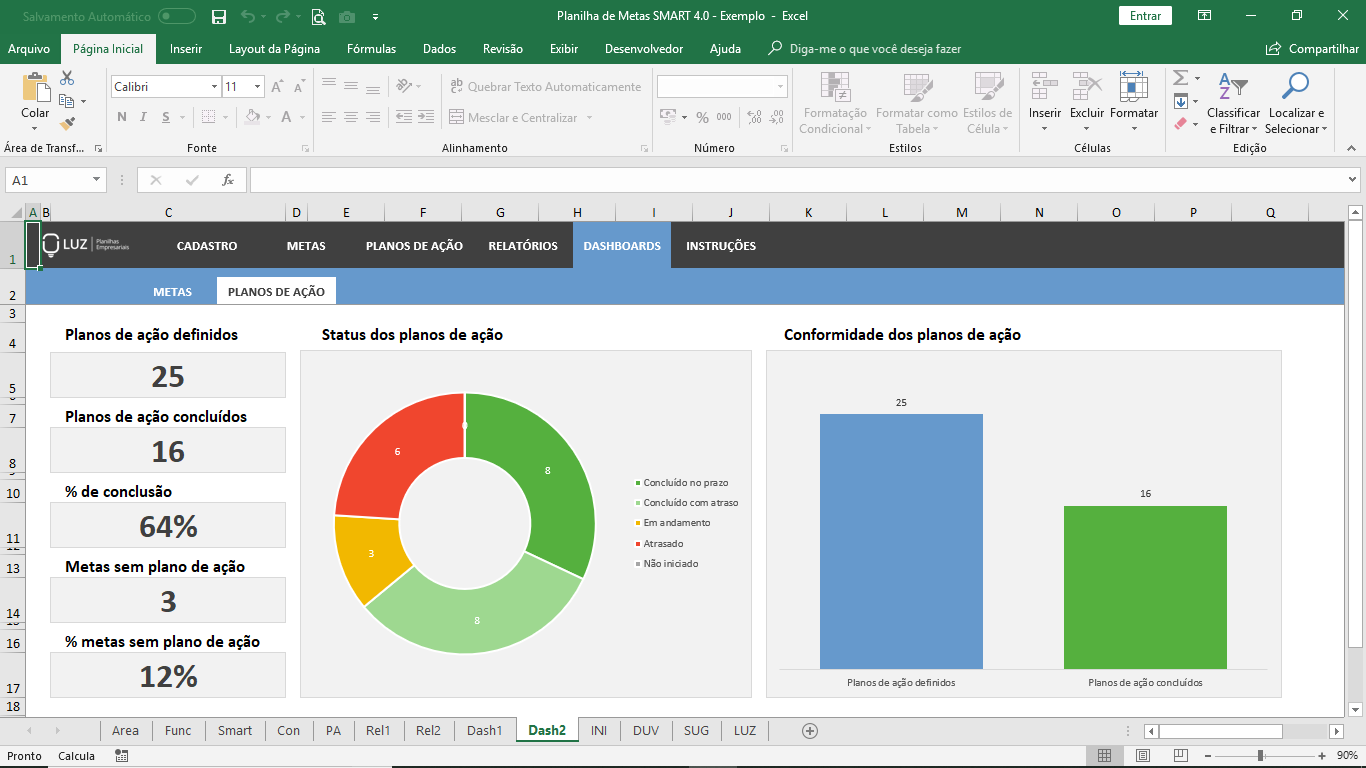Add a new sheet with plus icon
Screen dimensions: 1366x768
(810, 731)
